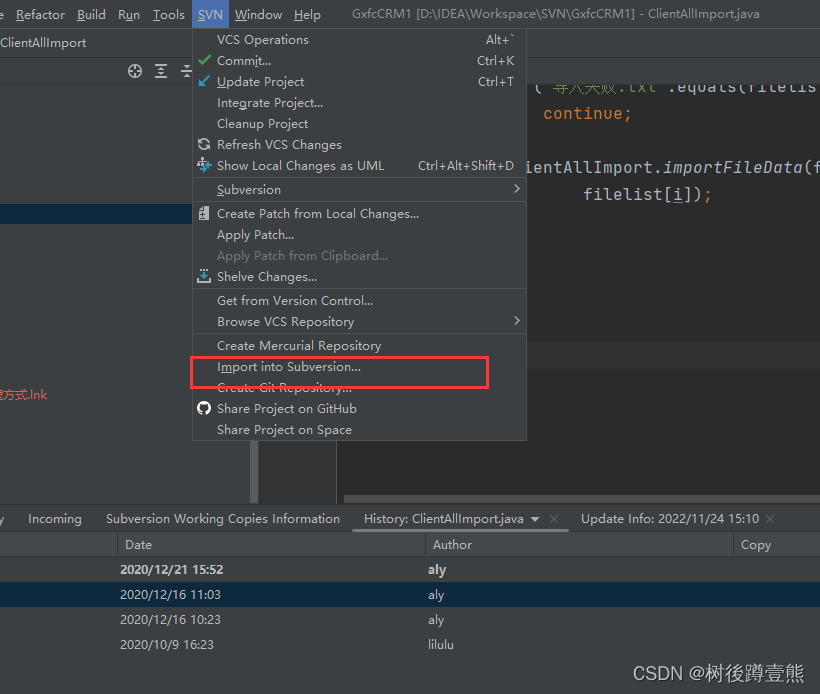
Task: Click importFileData in the editor
Action: click(733, 167)
